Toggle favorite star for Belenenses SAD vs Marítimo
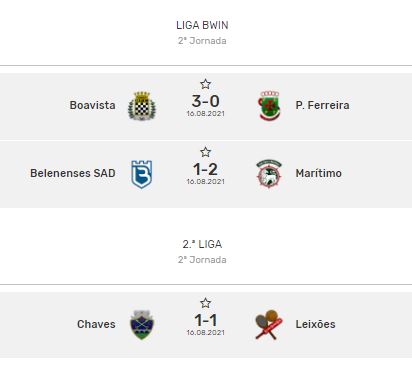 [x=205, y=152]
